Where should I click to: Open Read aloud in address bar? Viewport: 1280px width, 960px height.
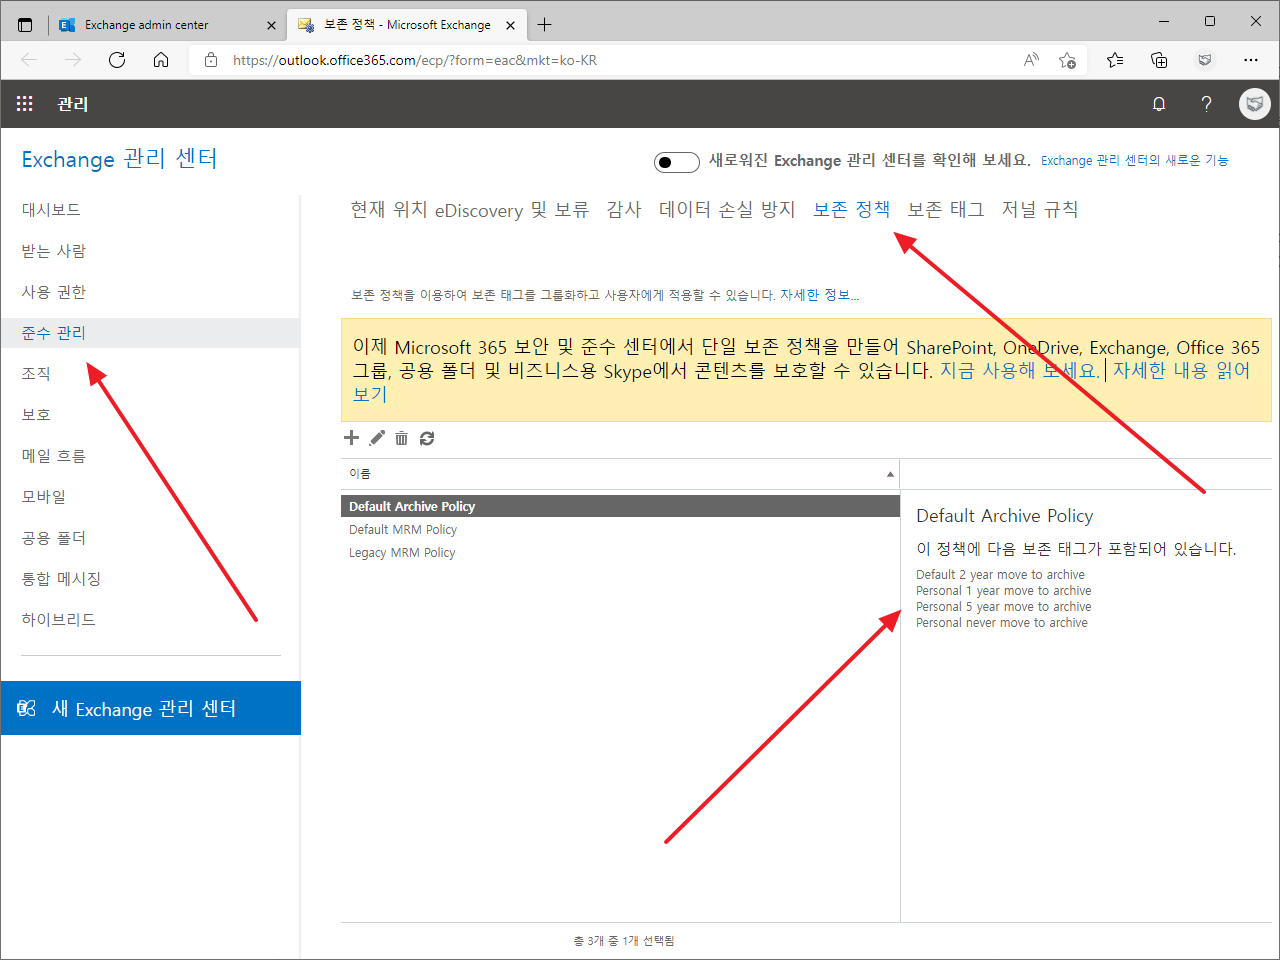click(x=1031, y=60)
